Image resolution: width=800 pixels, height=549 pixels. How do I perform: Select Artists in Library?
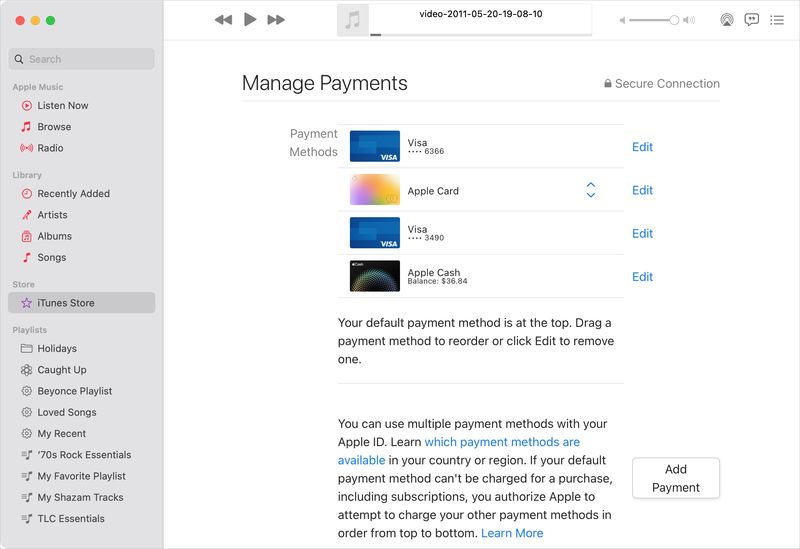[x=82, y=215]
